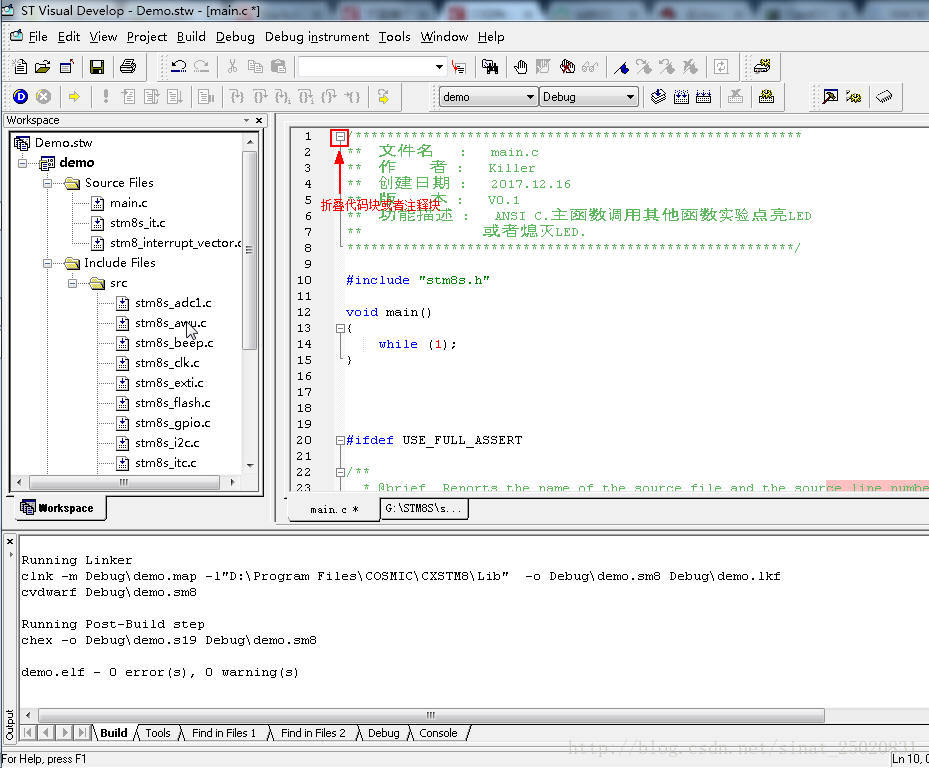Collapse the #ifdef USE_FULL_ASSERT fold marker
929x768 pixels.
pos(340,440)
